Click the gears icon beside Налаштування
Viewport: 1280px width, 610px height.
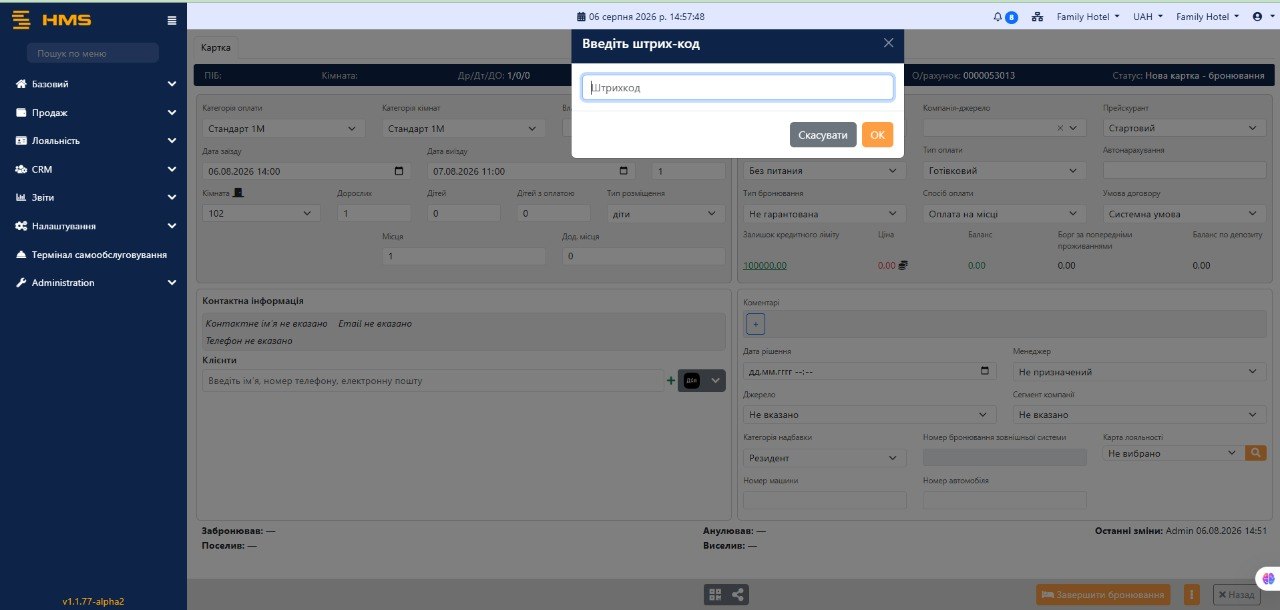pos(21,226)
